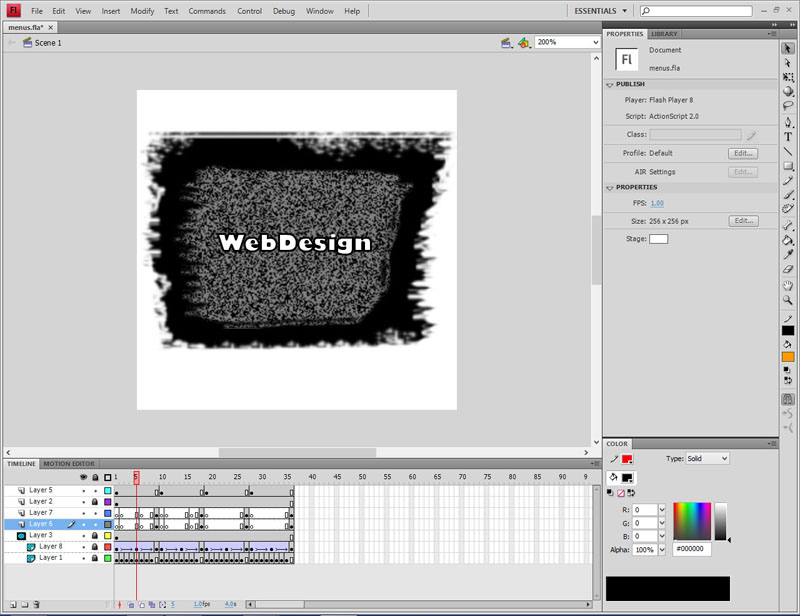
Task: Click the Stage background color swatch
Action: click(658, 239)
